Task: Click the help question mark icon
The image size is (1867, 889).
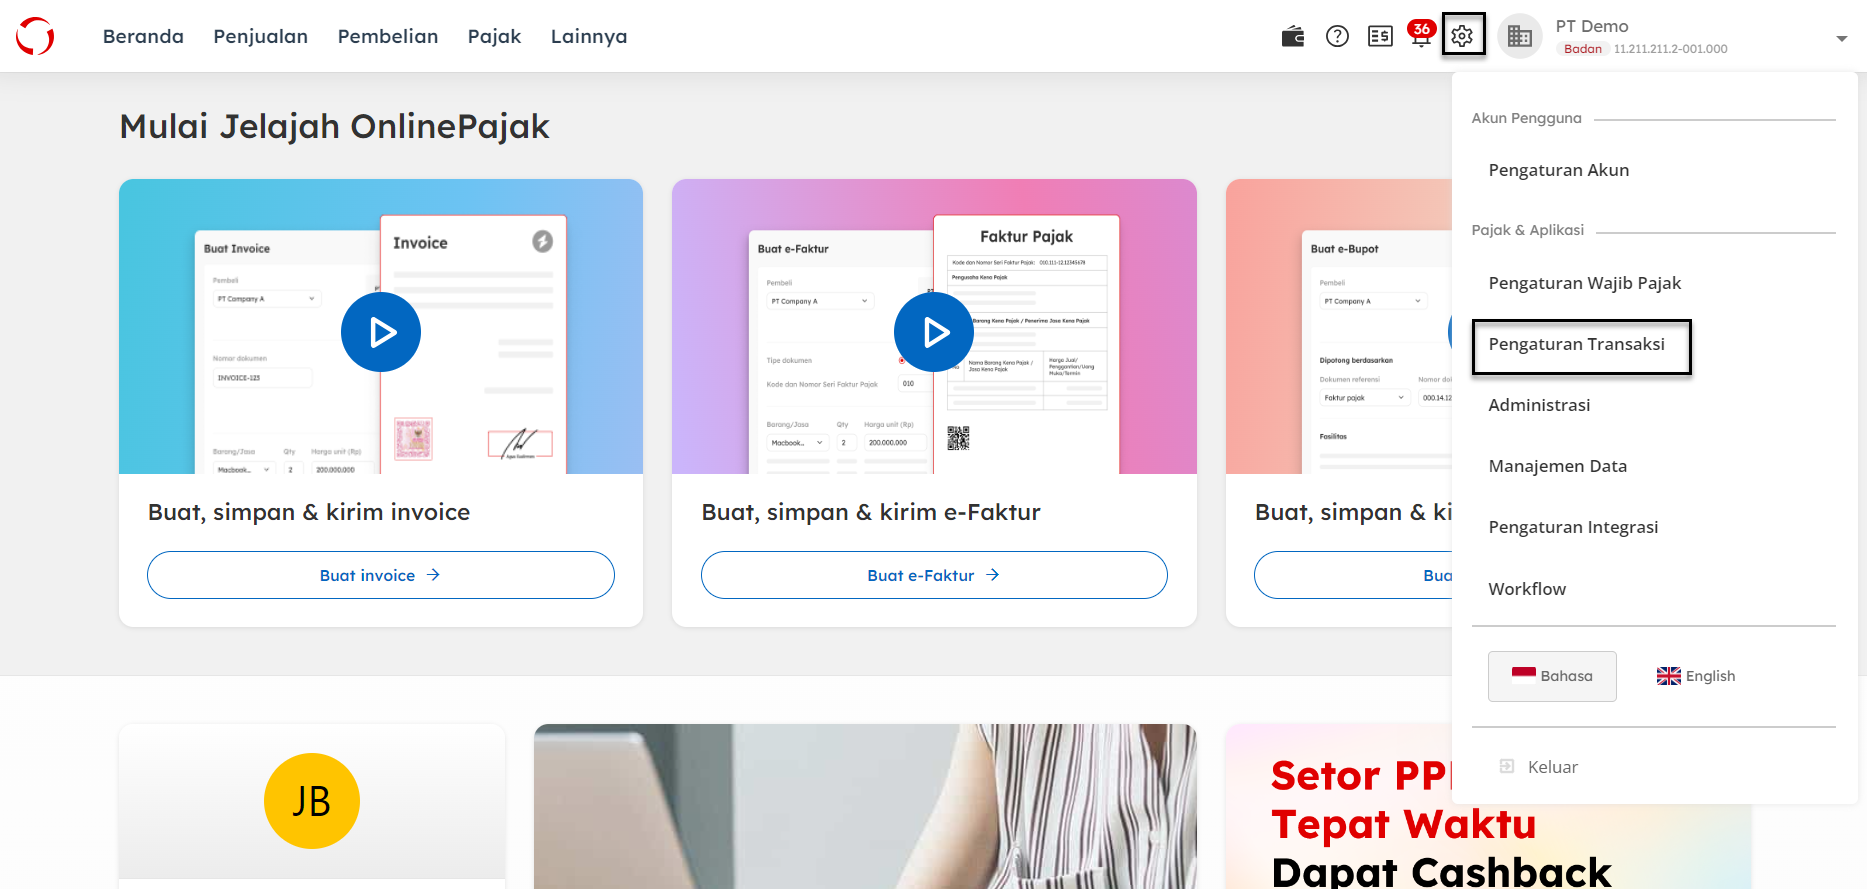Action: 1337,37
